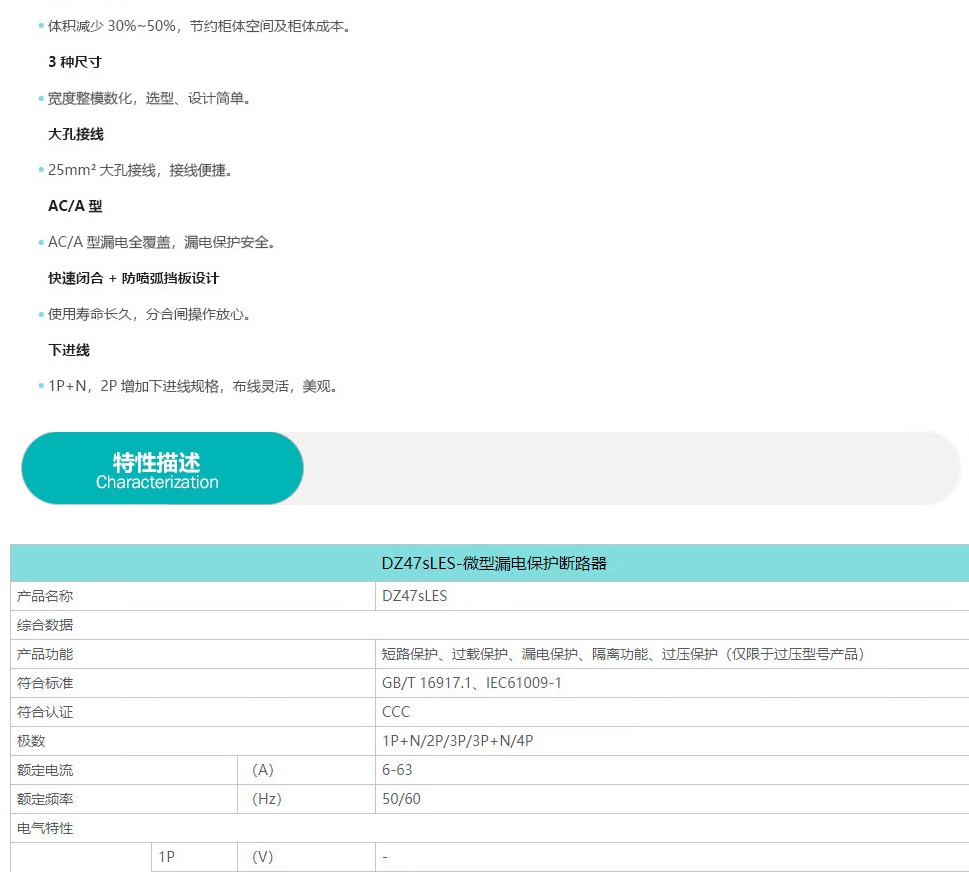
Task: Select the 综合数据 section row
Action: point(45,625)
